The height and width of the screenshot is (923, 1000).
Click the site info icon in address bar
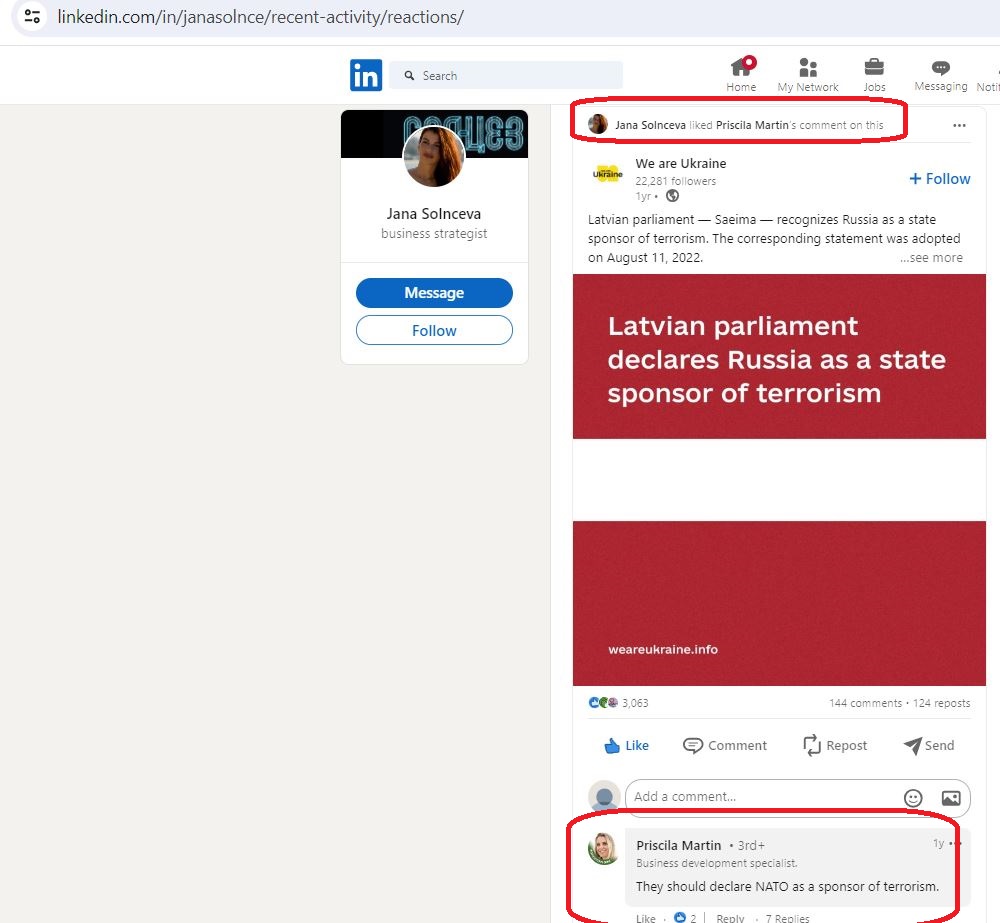[x=31, y=16]
